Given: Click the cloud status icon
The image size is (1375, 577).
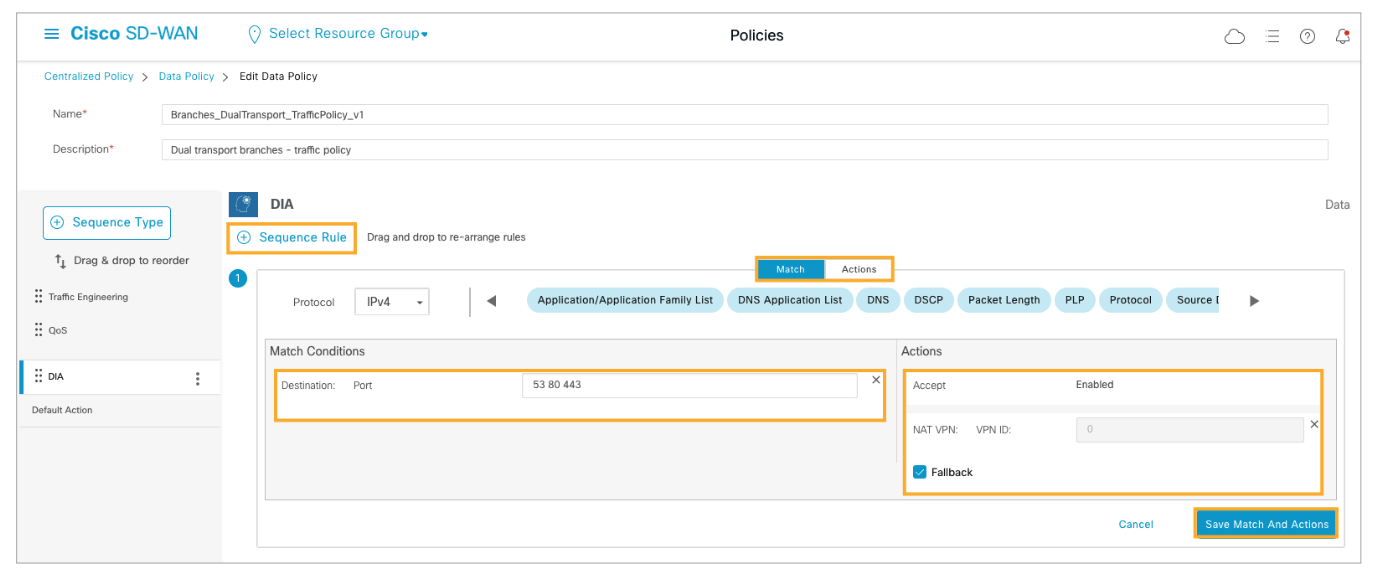Looking at the screenshot, I should (1235, 36).
